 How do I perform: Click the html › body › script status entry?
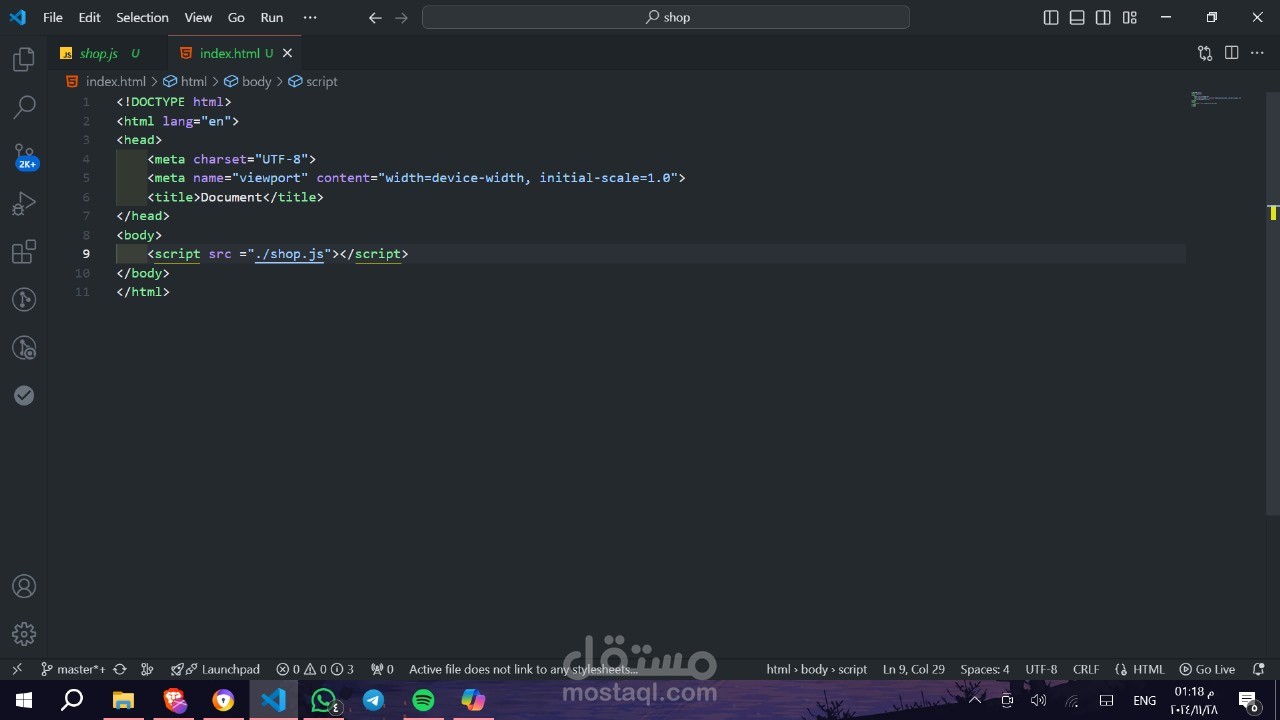point(816,669)
